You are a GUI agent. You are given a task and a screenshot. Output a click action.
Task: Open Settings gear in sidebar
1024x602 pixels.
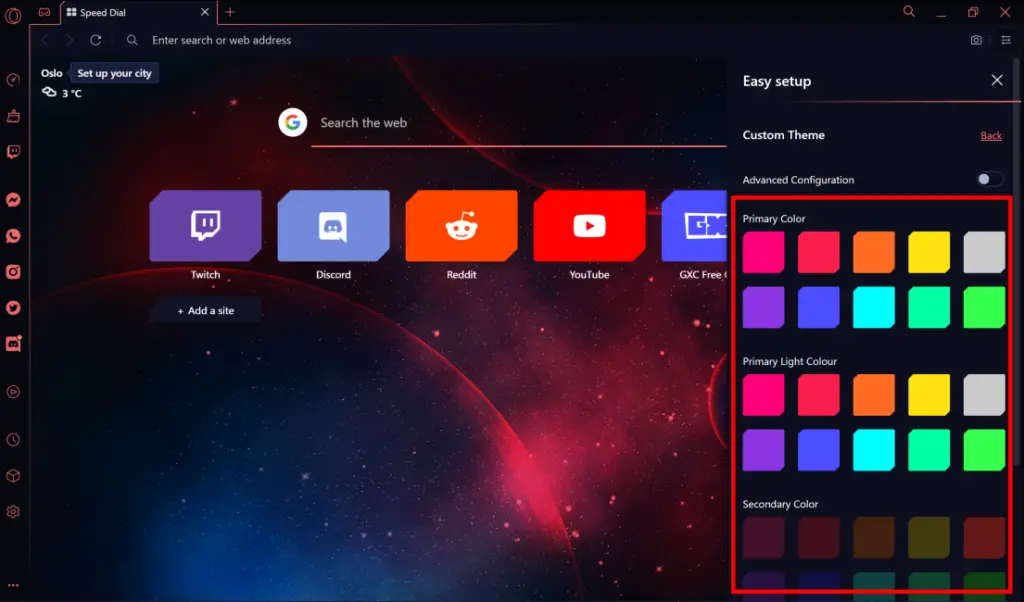click(13, 511)
